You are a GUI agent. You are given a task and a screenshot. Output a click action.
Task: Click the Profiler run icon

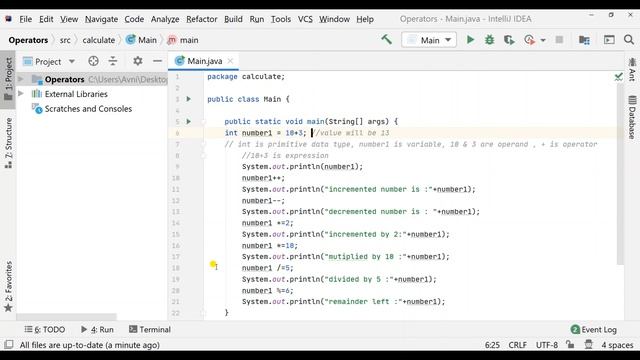pos(529,40)
